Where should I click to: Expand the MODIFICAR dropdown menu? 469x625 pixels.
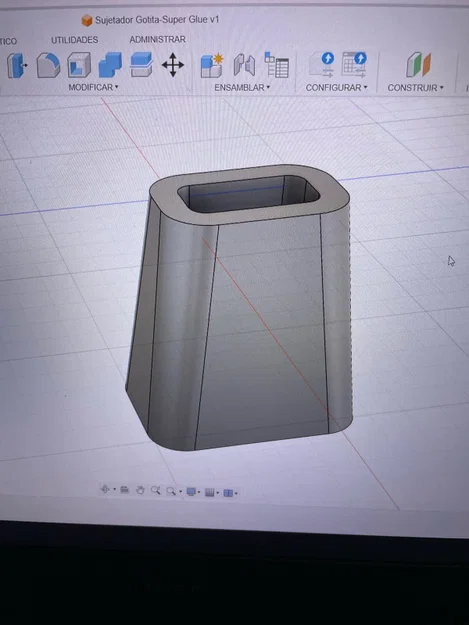(94, 87)
